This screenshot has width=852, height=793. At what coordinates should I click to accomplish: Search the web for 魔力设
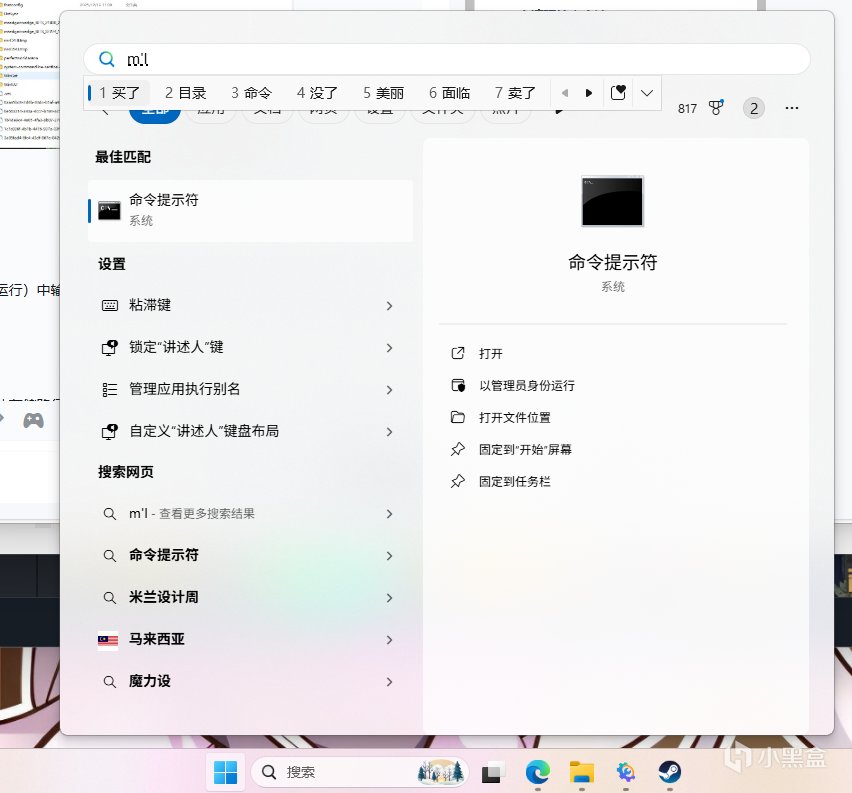pos(249,682)
